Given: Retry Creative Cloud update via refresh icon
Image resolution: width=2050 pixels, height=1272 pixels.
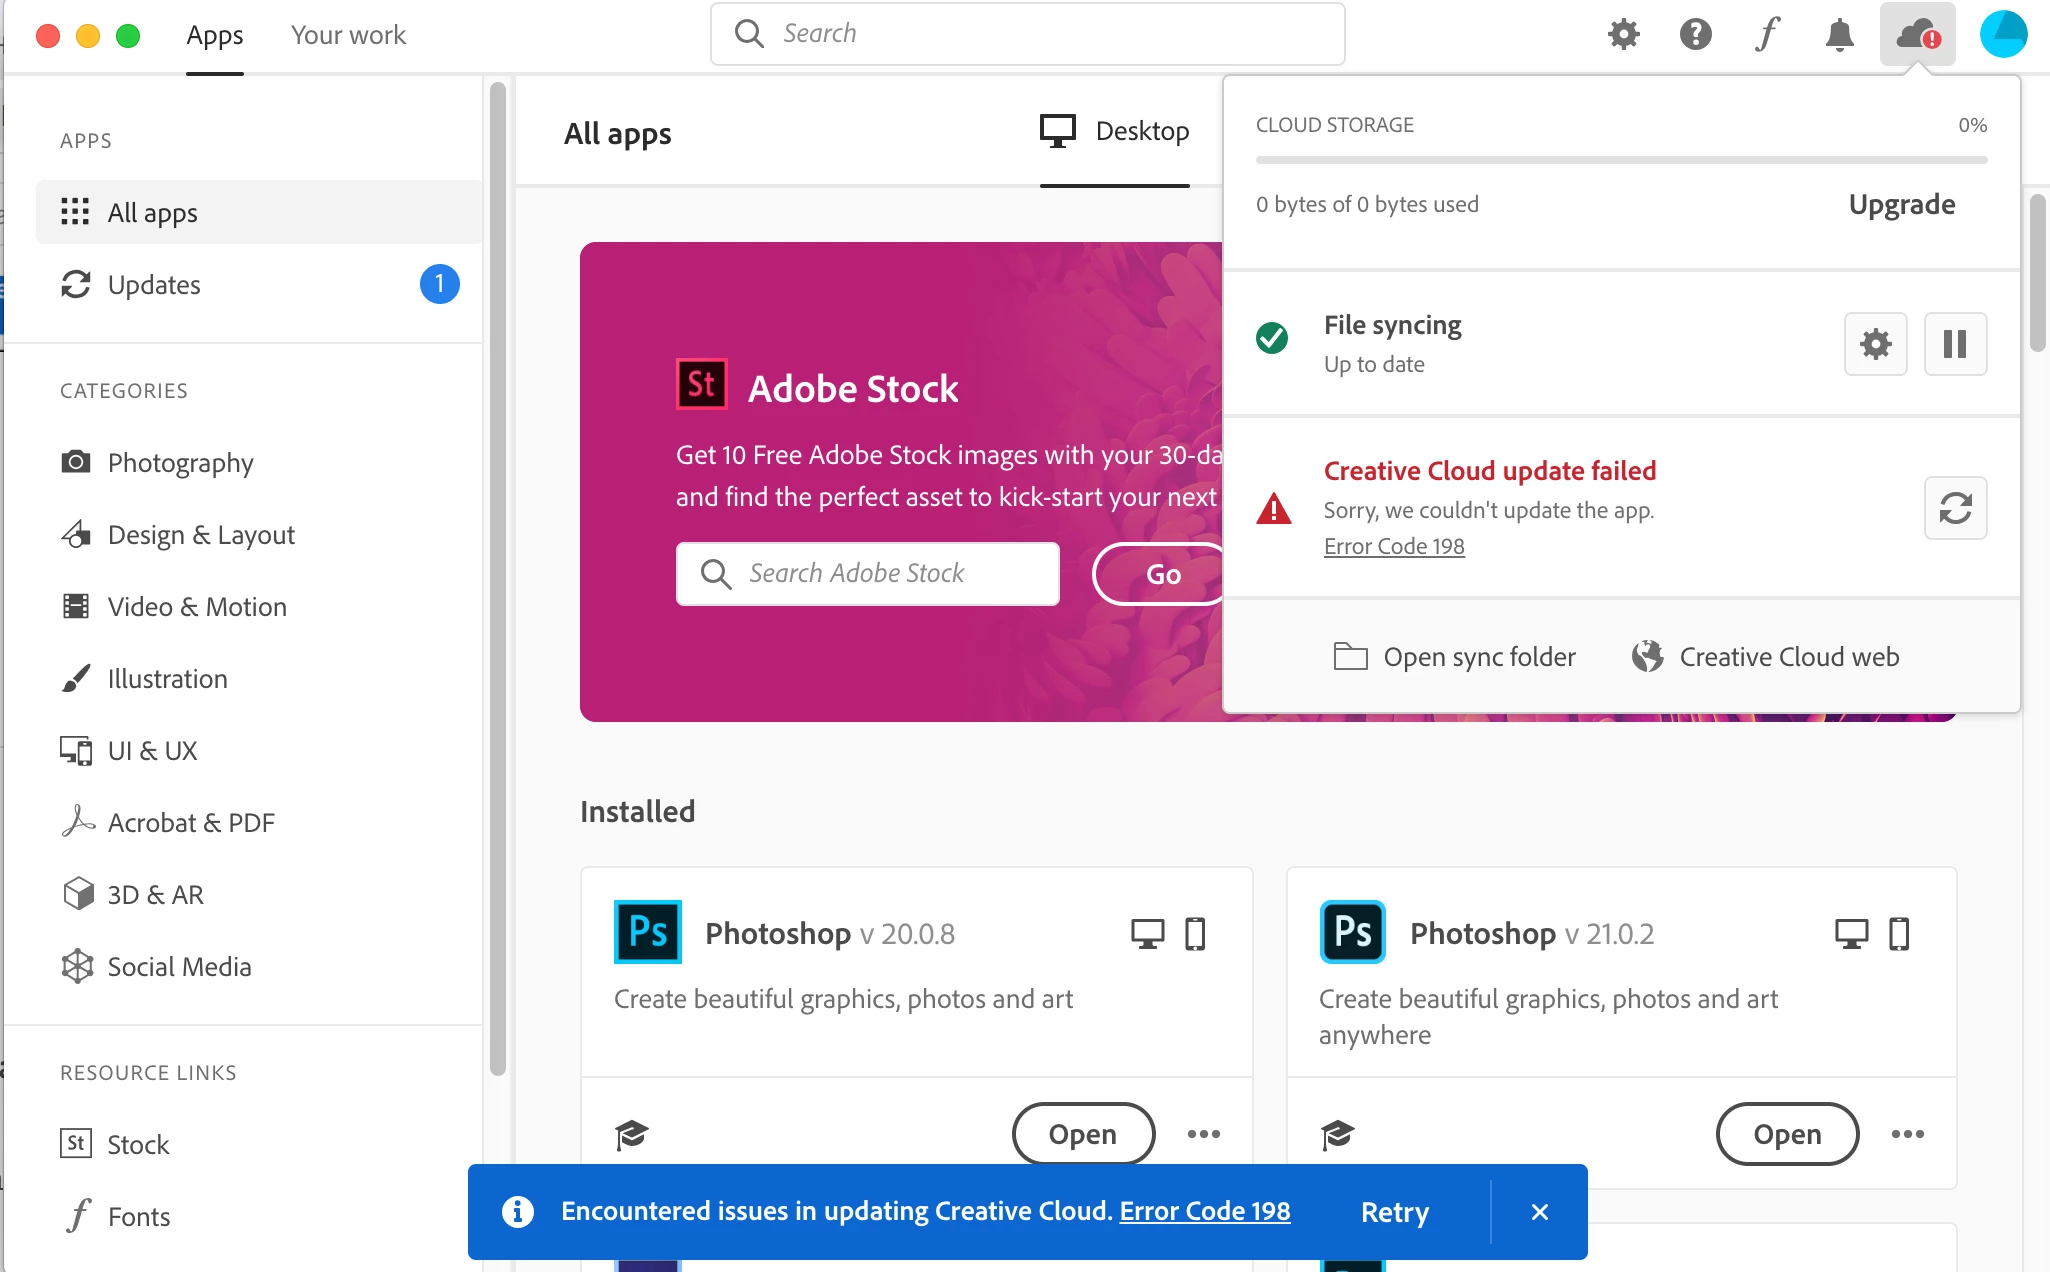Looking at the screenshot, I should click(1955, 508).
